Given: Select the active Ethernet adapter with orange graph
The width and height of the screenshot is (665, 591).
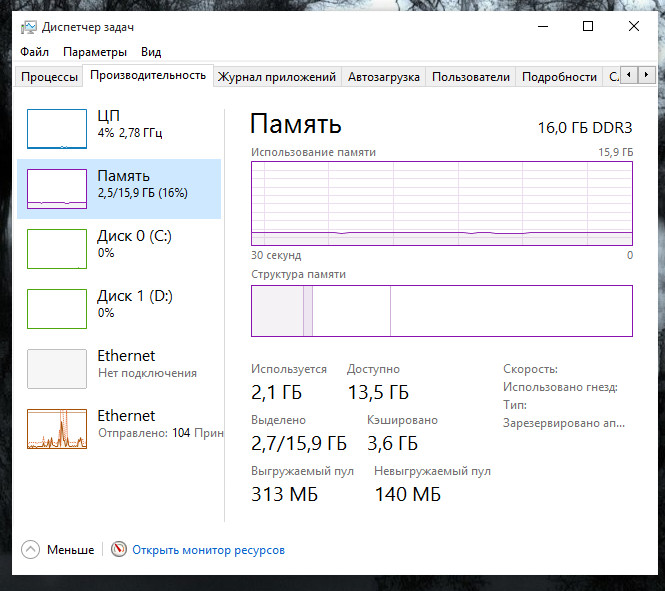Looking at the screenshot, I should 56,428.
